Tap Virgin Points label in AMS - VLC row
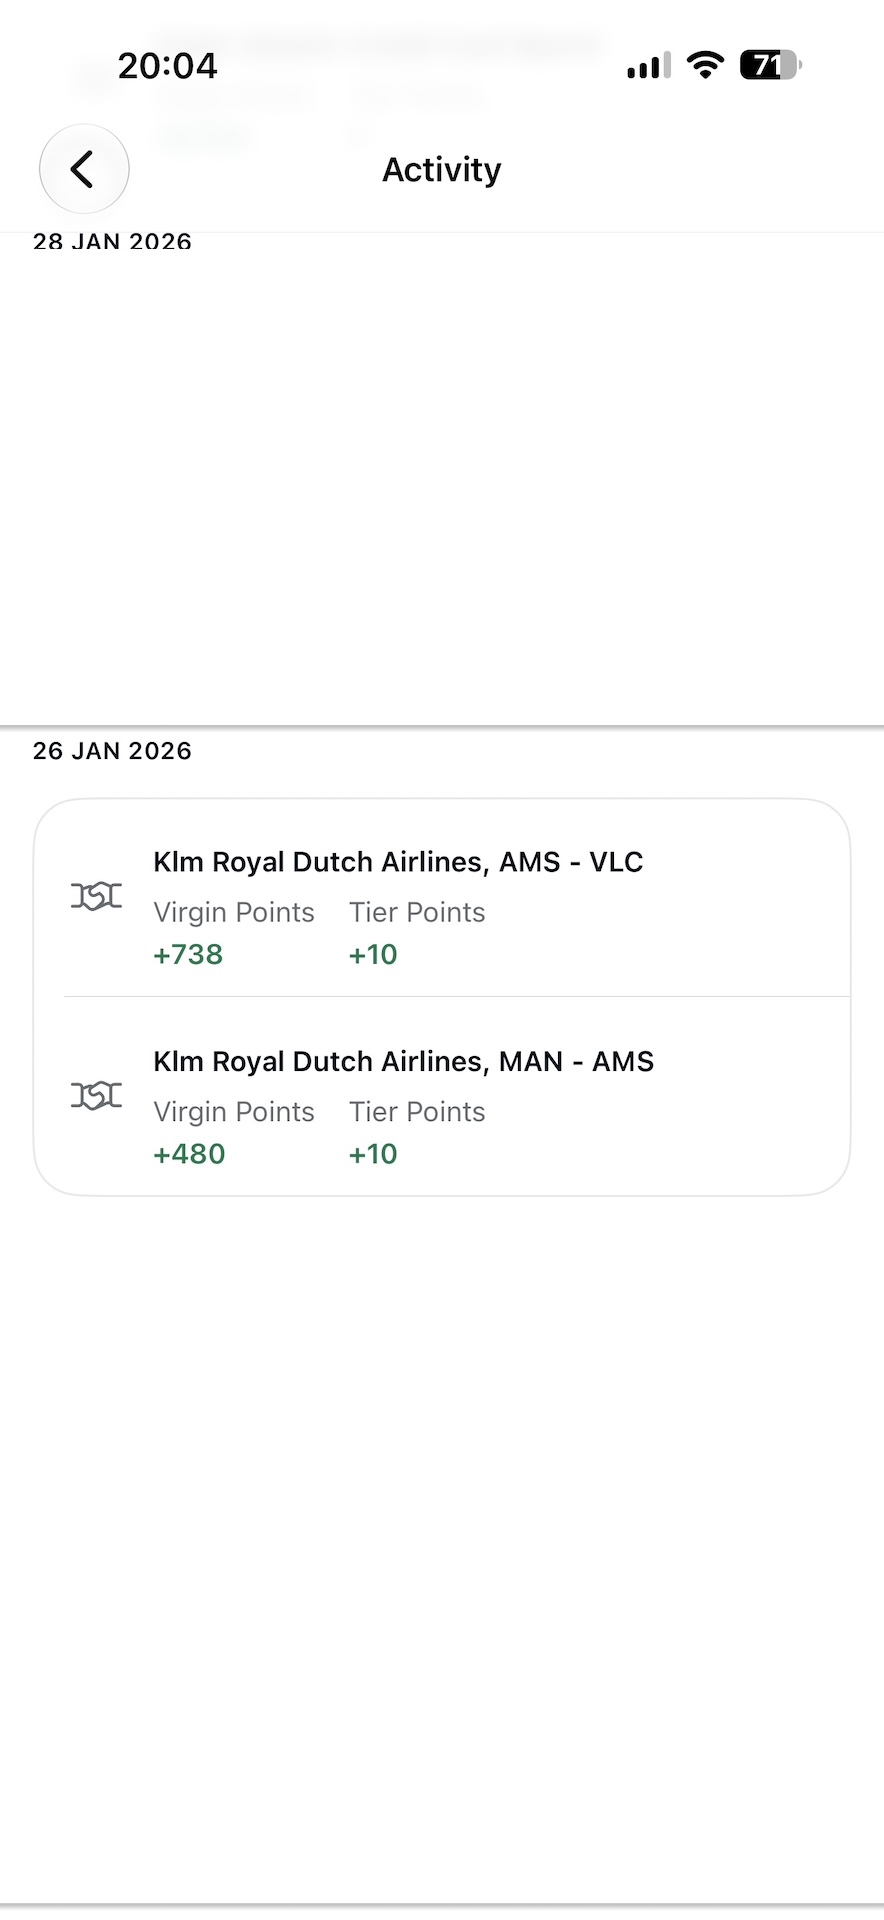884x1920 pixels. click(234, 912)
